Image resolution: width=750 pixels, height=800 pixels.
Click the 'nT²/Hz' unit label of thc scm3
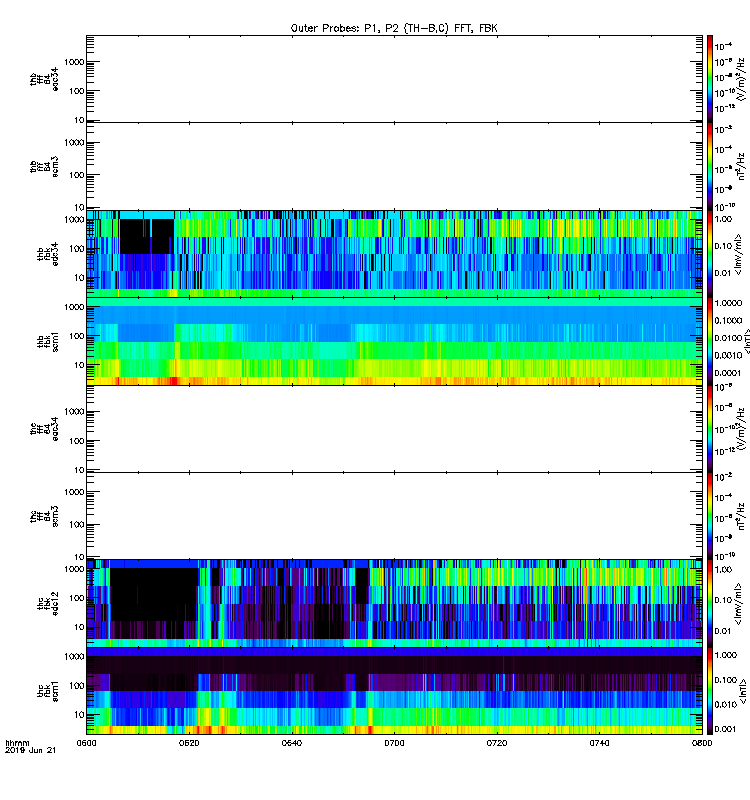point(741,516)
